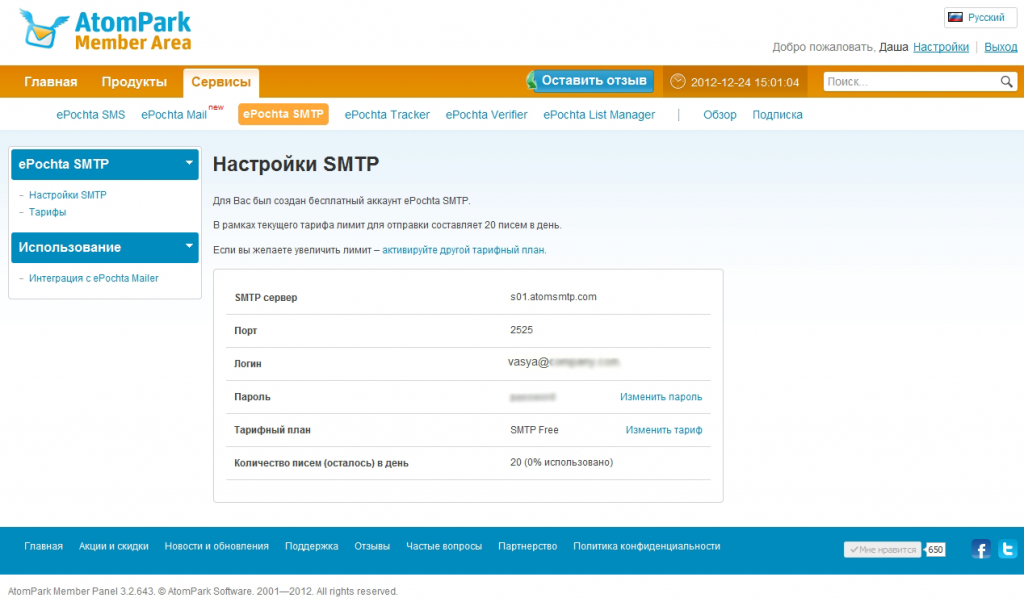Click the Мне нравится like button
Image resolution: width=1024 pixels, height=602 pixels.
coord(882,550)
